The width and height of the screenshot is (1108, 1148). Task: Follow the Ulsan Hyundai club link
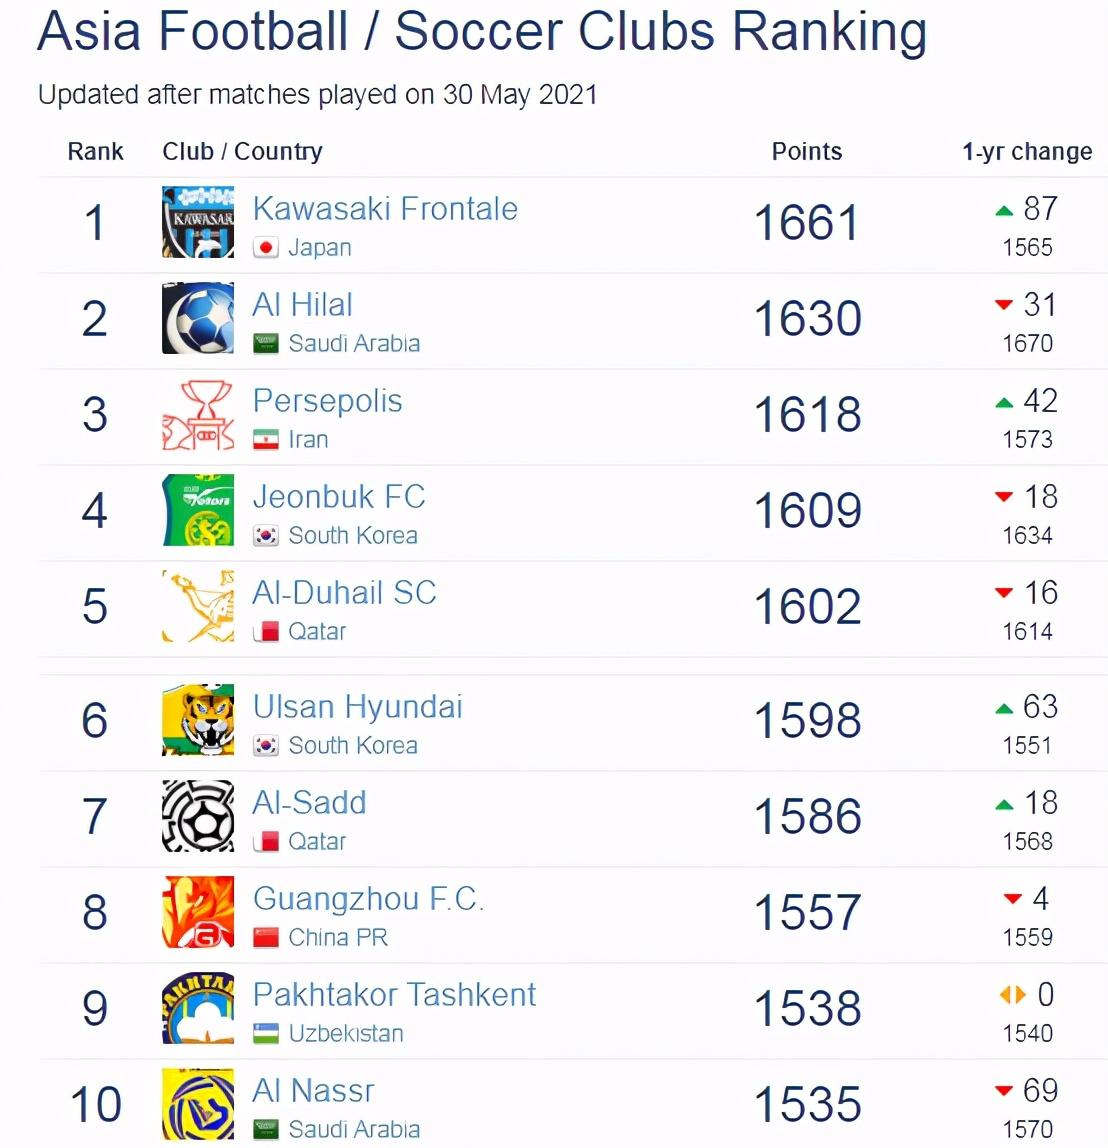(357, 707)
